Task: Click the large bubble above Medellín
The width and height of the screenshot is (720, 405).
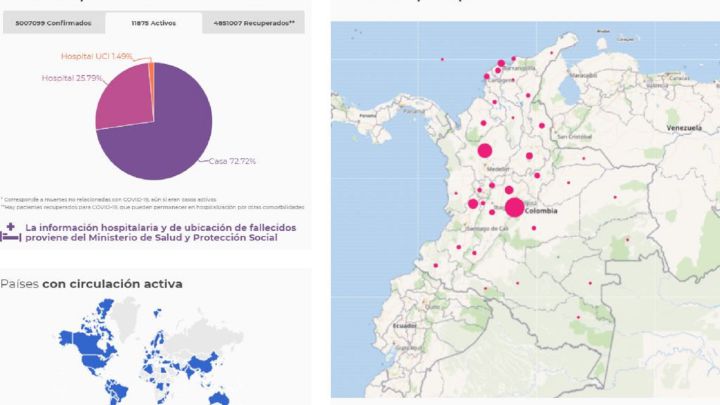Action: coord(485,151)
